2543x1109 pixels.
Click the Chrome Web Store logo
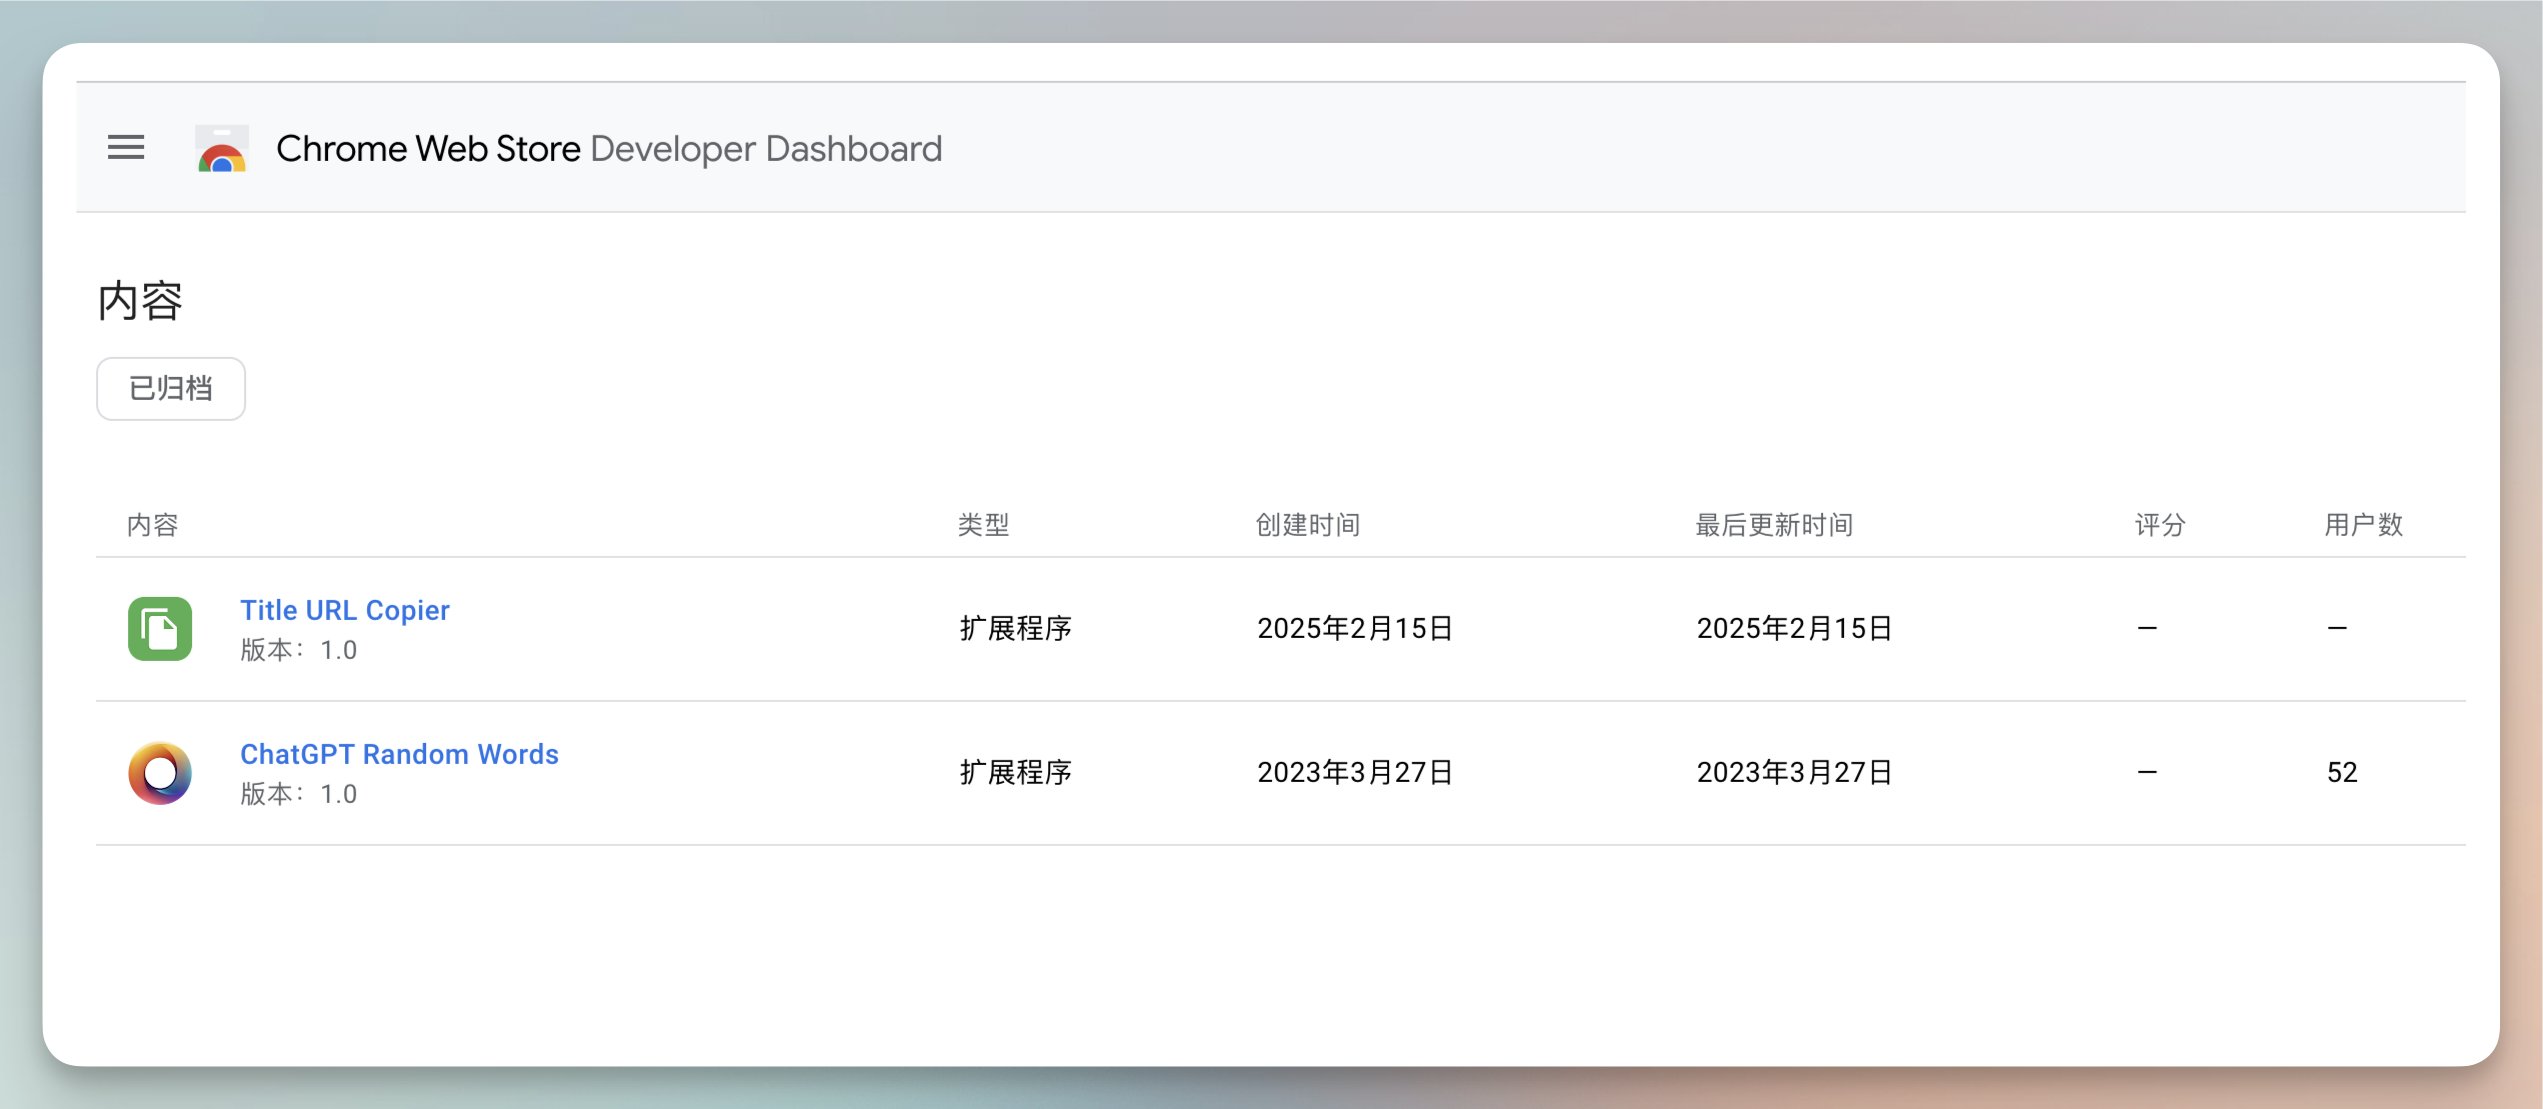222,148
